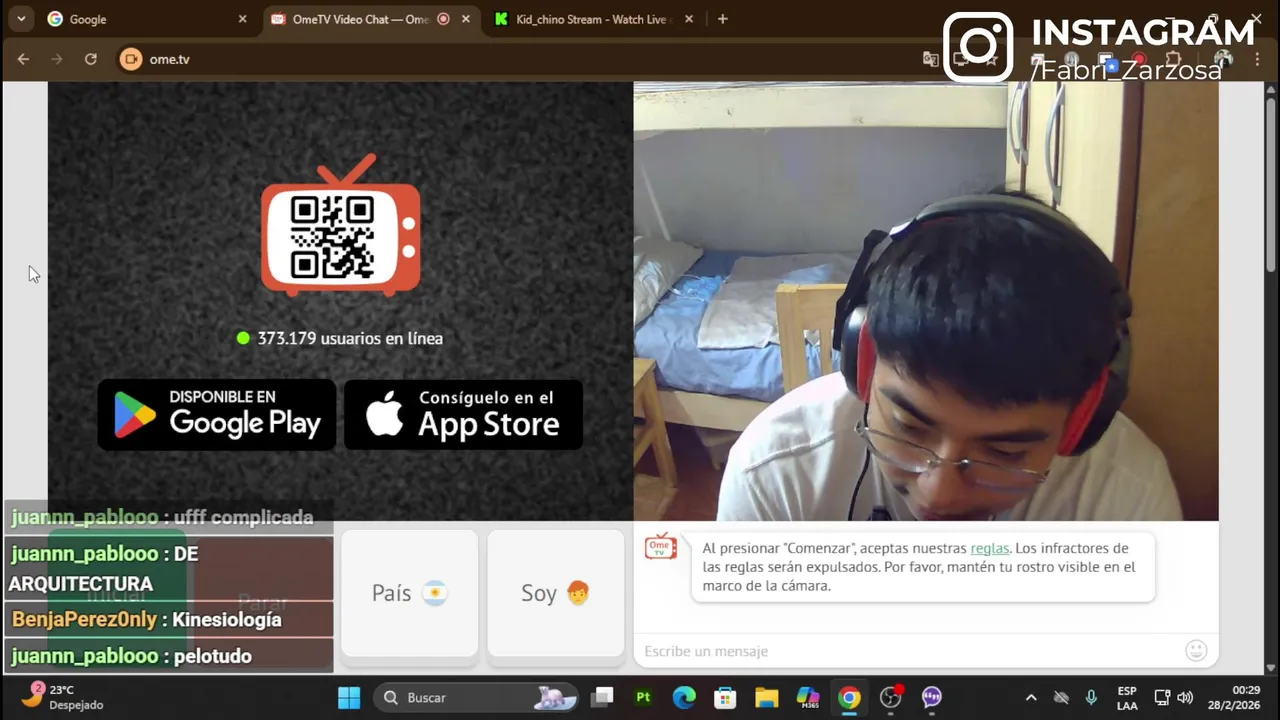Click the ome.tv address bar
The height and width of the screenshot is (720, 1280).
520,59
